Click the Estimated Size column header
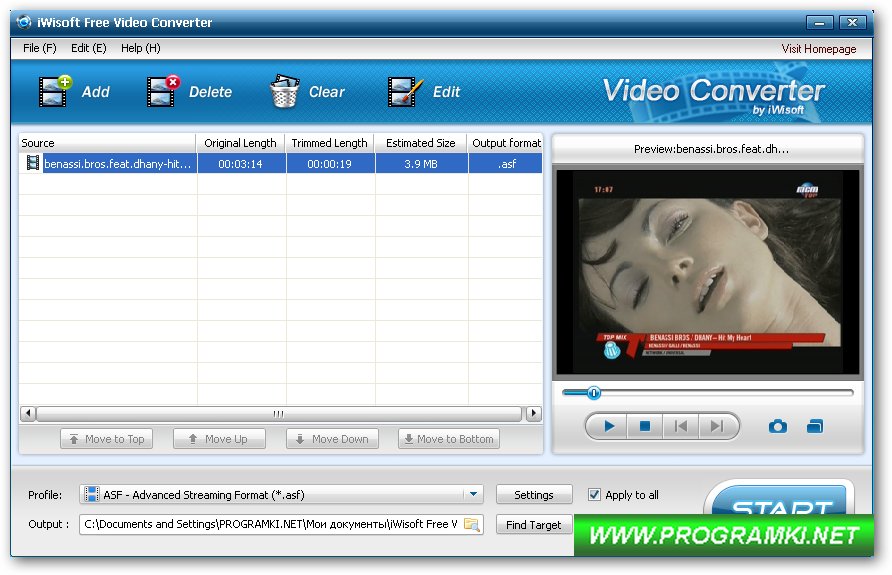 (421, 143)
